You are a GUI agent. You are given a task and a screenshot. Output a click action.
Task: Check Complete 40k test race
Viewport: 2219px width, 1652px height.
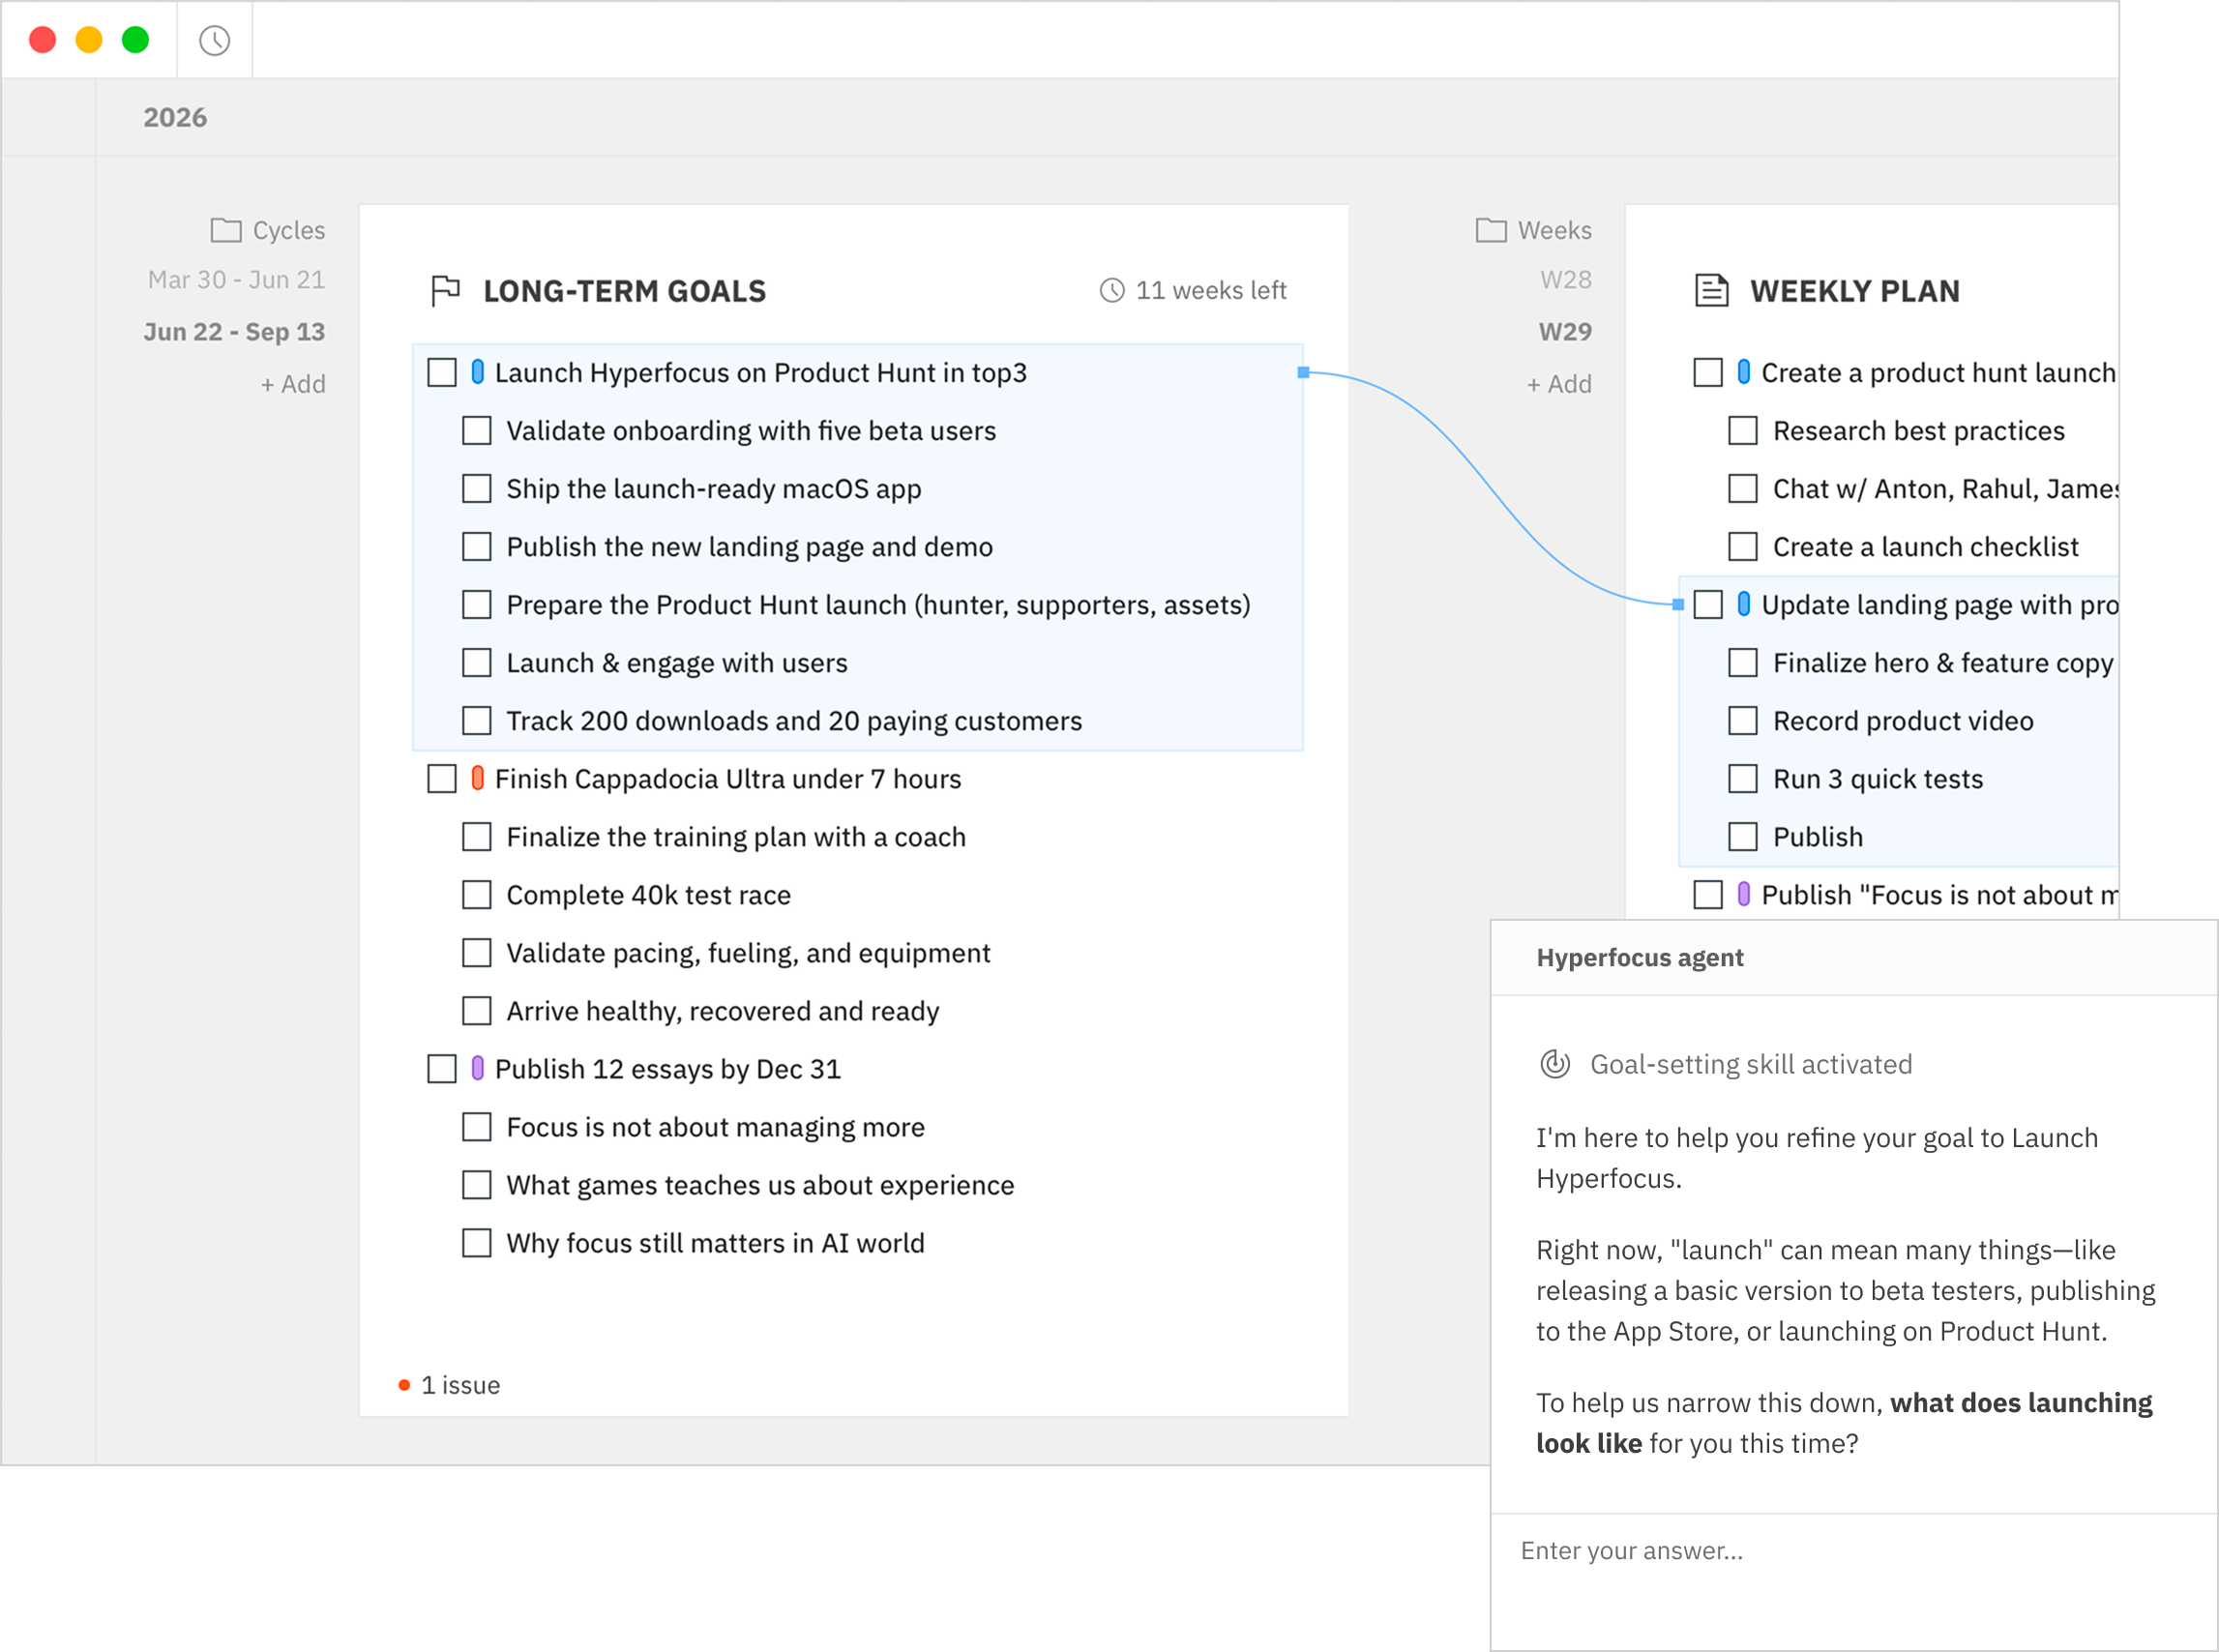pos(477,894)
